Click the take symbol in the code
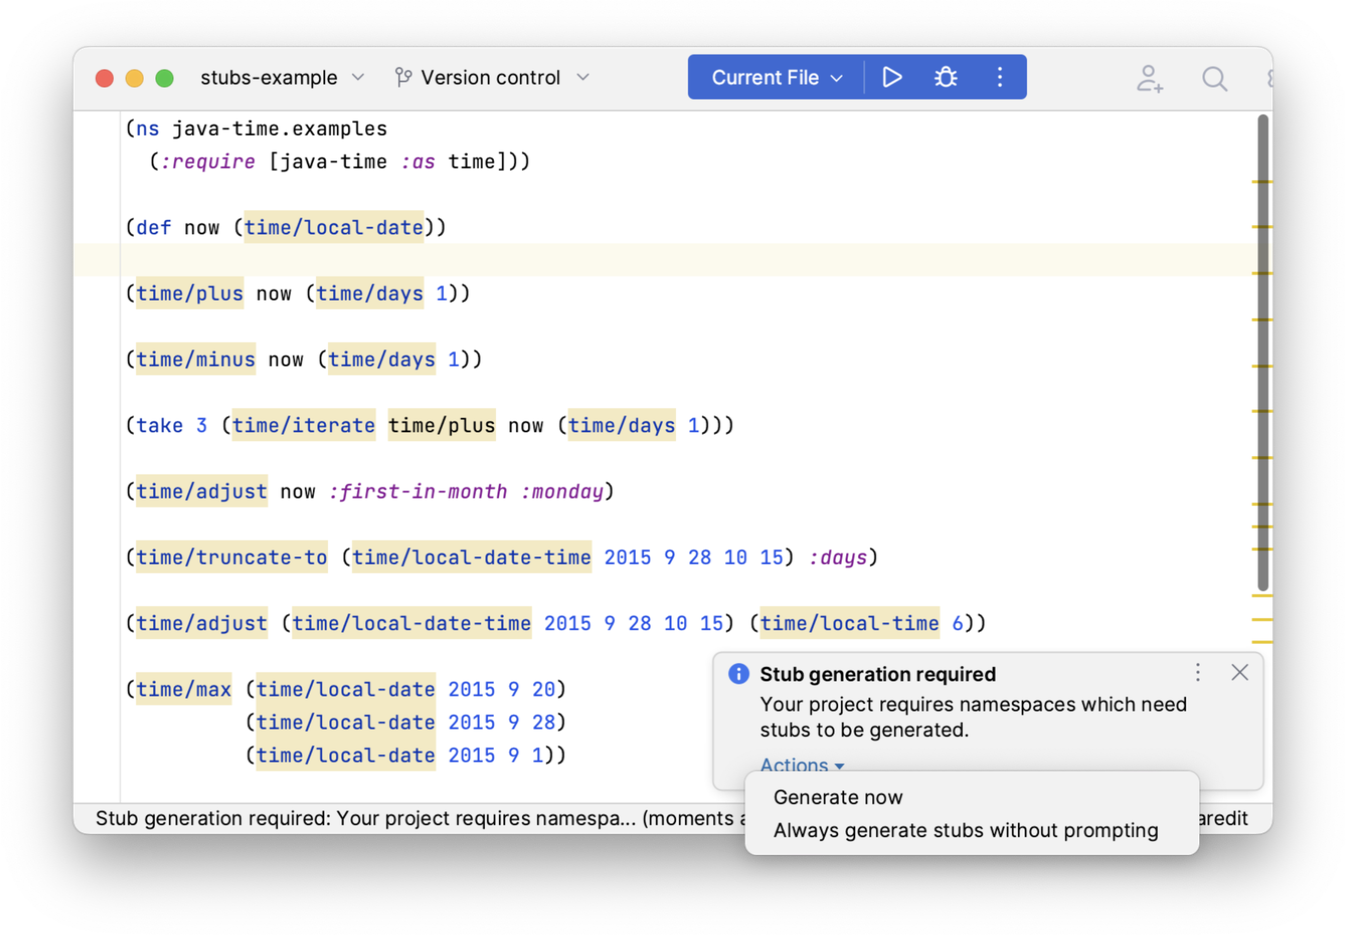 pos(160,425)
